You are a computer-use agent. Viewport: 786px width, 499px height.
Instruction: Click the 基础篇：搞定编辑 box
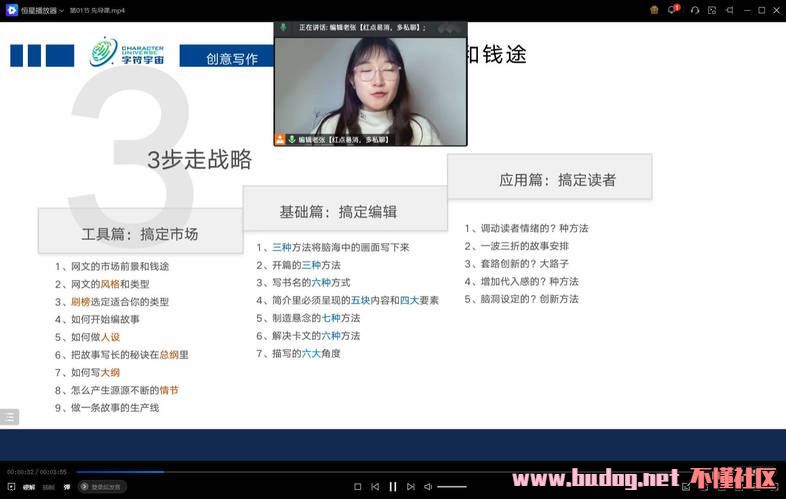click(x=345, y=209)
